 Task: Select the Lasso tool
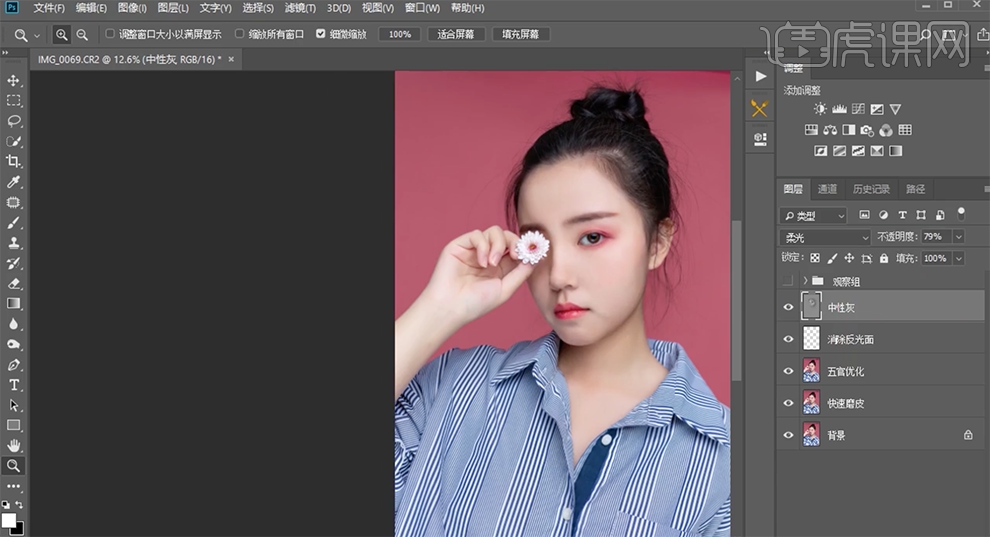point(14,120)
